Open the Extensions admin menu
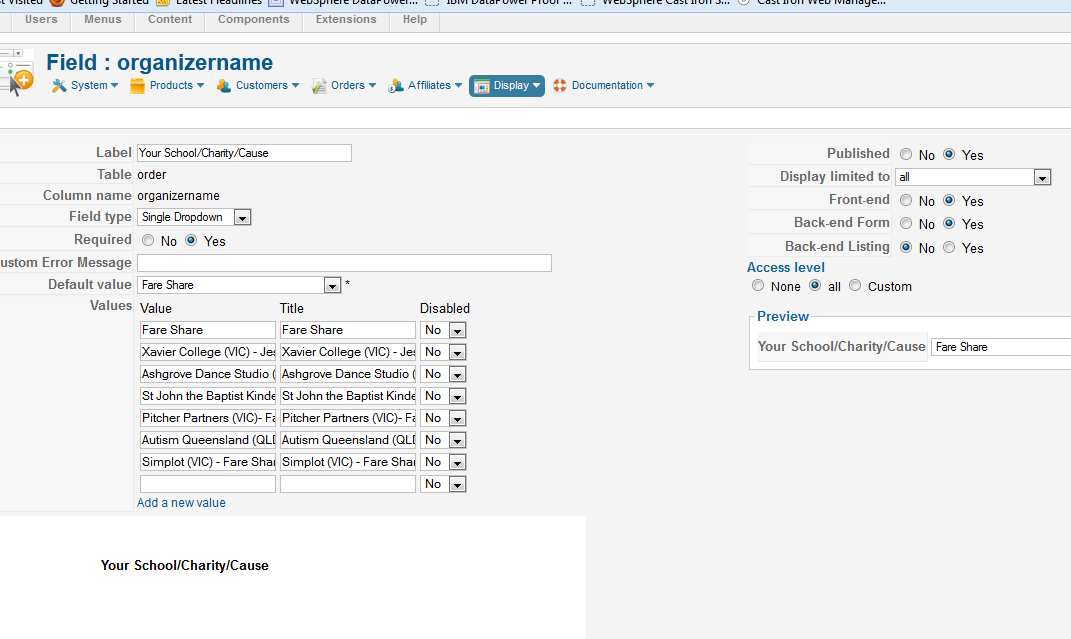Image resolution: width=1071 pixels, height=639 pixels. click(346, 20)
